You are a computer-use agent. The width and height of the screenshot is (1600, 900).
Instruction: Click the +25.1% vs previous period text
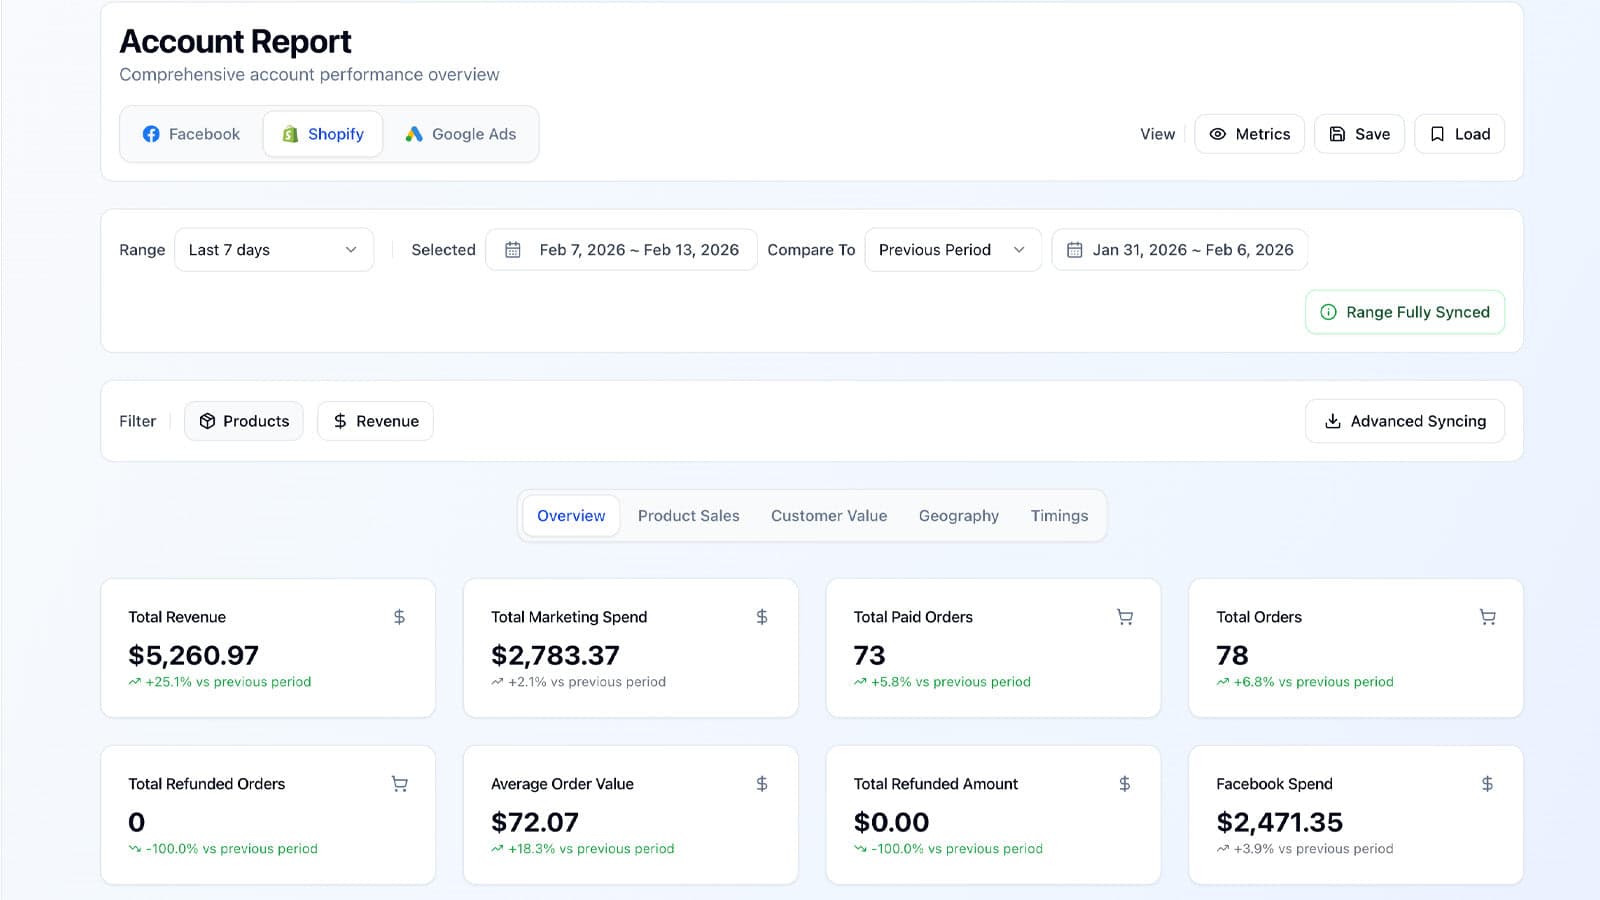pyautogui.click(x=228, y=682)
